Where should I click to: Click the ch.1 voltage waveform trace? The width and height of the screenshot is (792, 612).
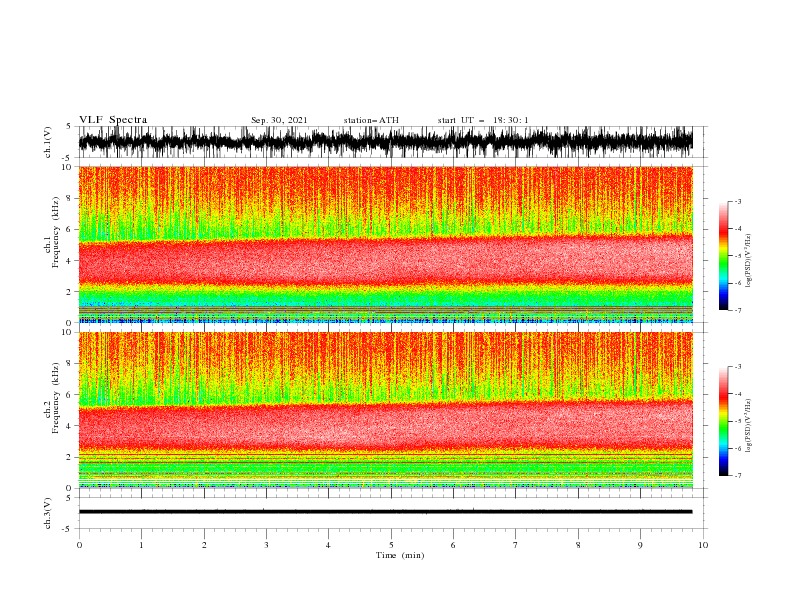tap(385, 142)
